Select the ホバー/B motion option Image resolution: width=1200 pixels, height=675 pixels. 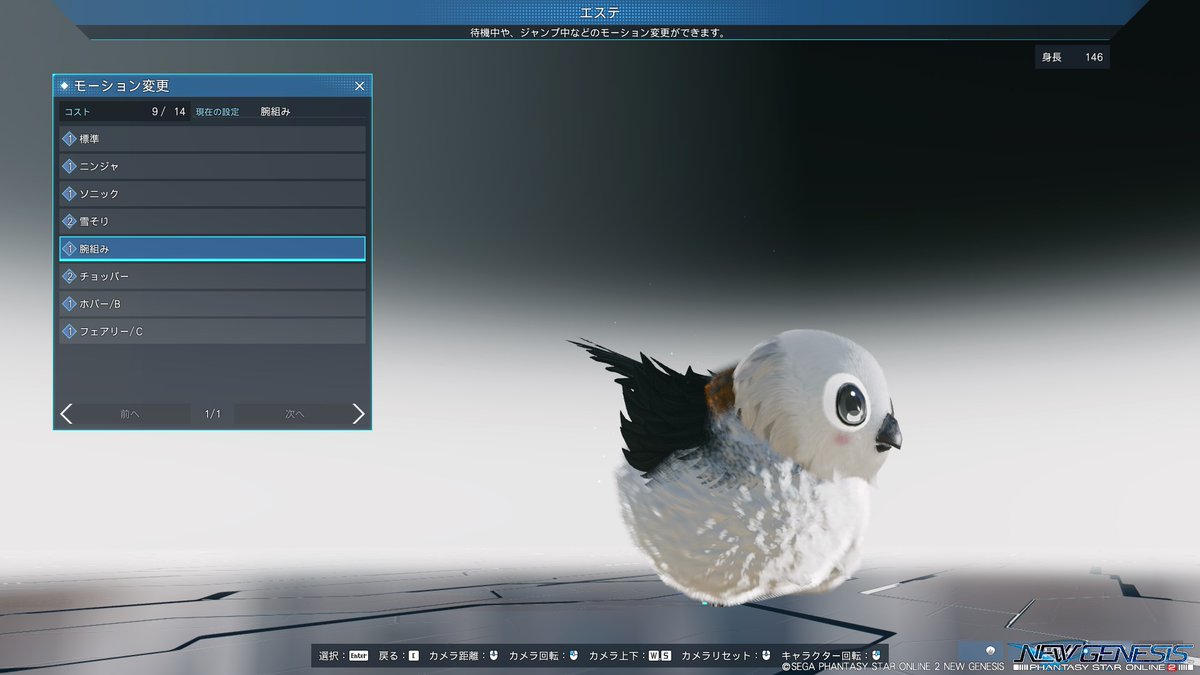212,303
